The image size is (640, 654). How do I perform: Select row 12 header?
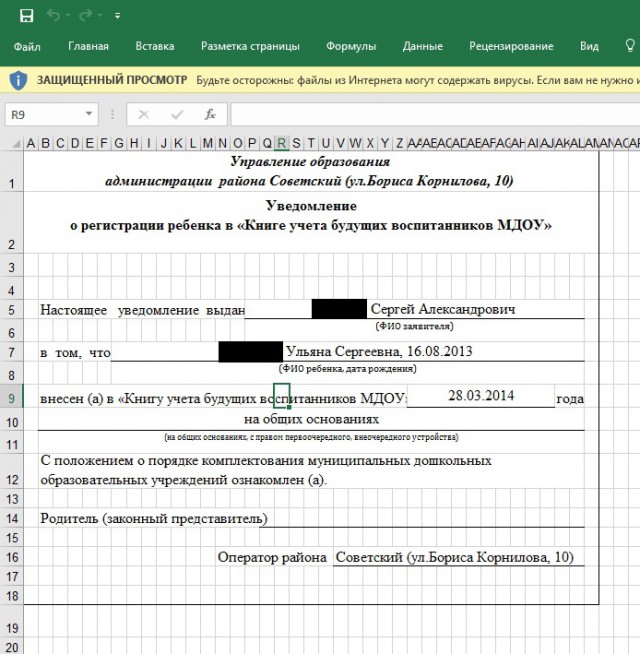11,471
